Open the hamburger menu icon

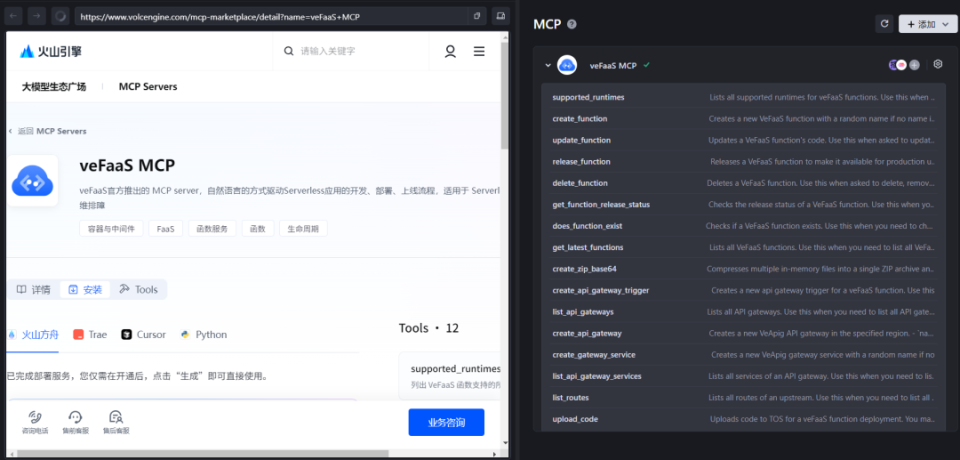[x=479, y=51]
